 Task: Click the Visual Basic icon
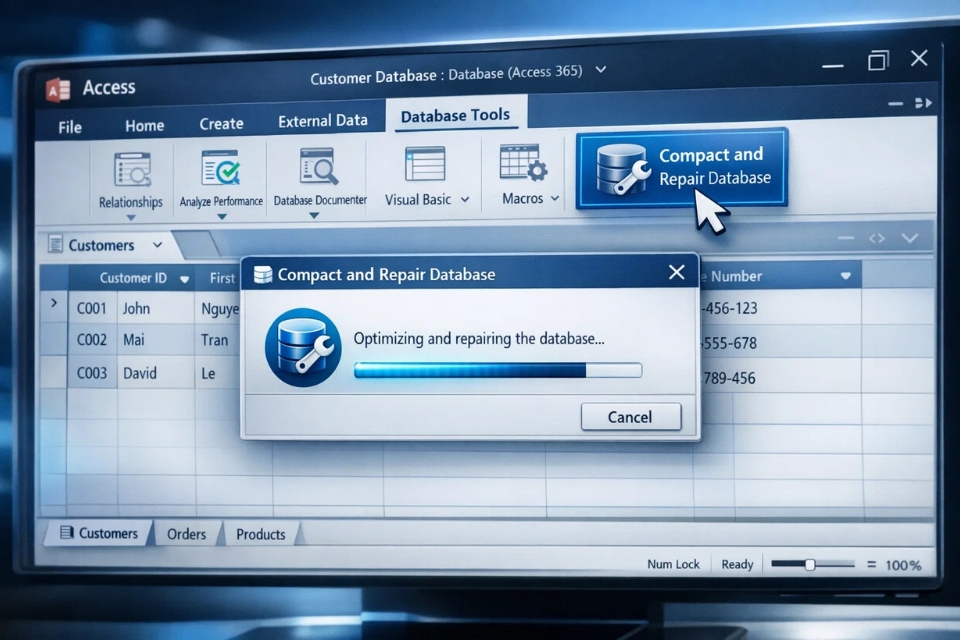click(425, 164)
